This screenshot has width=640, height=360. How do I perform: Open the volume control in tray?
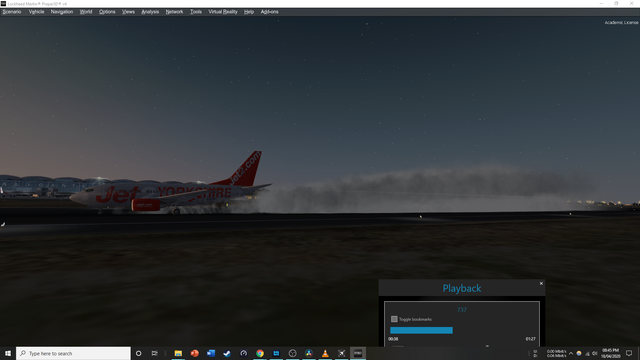pyautogui.click(x=595, y=353)
